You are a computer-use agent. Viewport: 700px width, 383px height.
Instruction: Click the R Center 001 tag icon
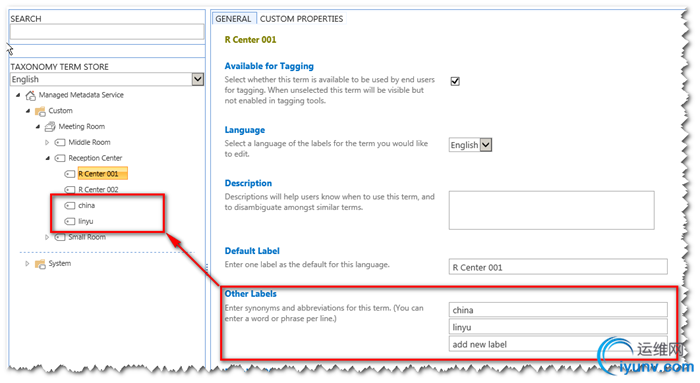click(x=70, y=174)
